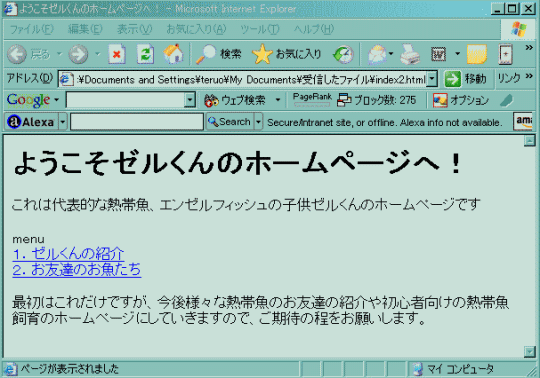The width and height of the screenshot is (540, 378).
Task: Click the page icon in address bar
Action: [66, 80]
